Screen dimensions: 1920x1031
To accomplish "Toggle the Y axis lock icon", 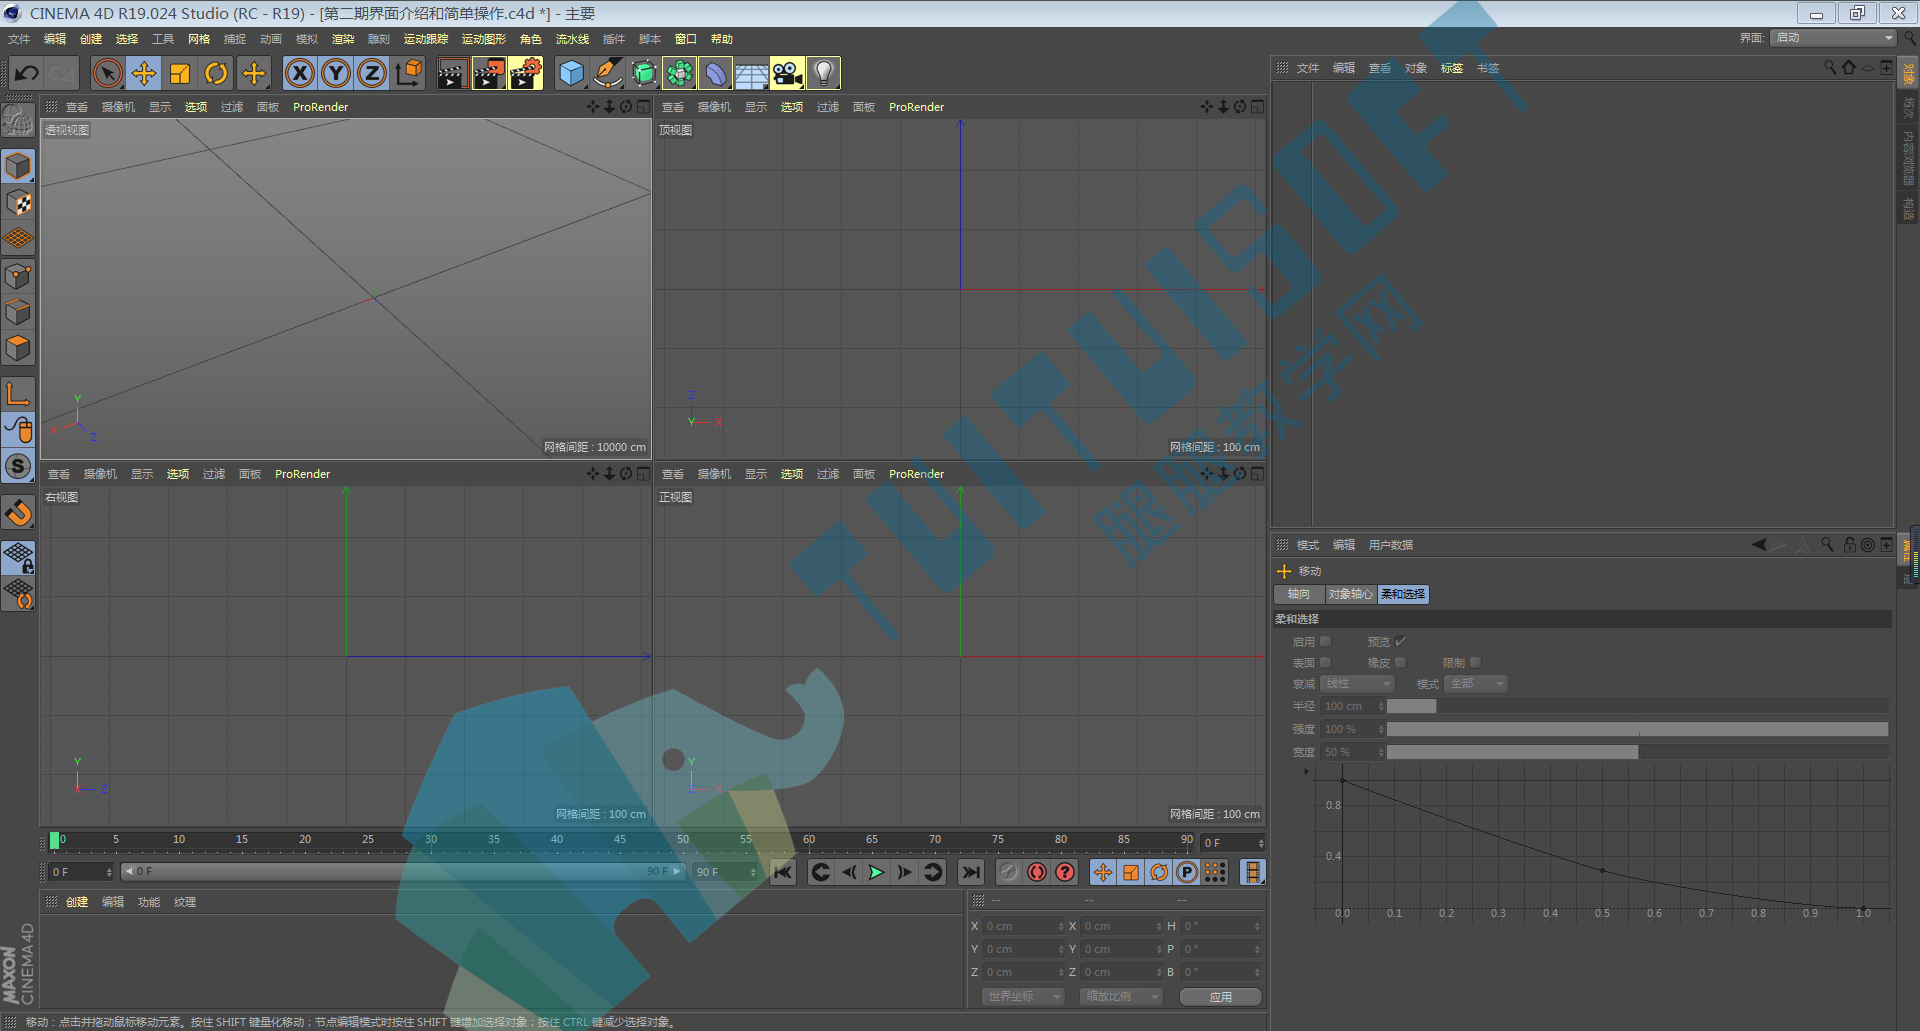I will (336, 73).
